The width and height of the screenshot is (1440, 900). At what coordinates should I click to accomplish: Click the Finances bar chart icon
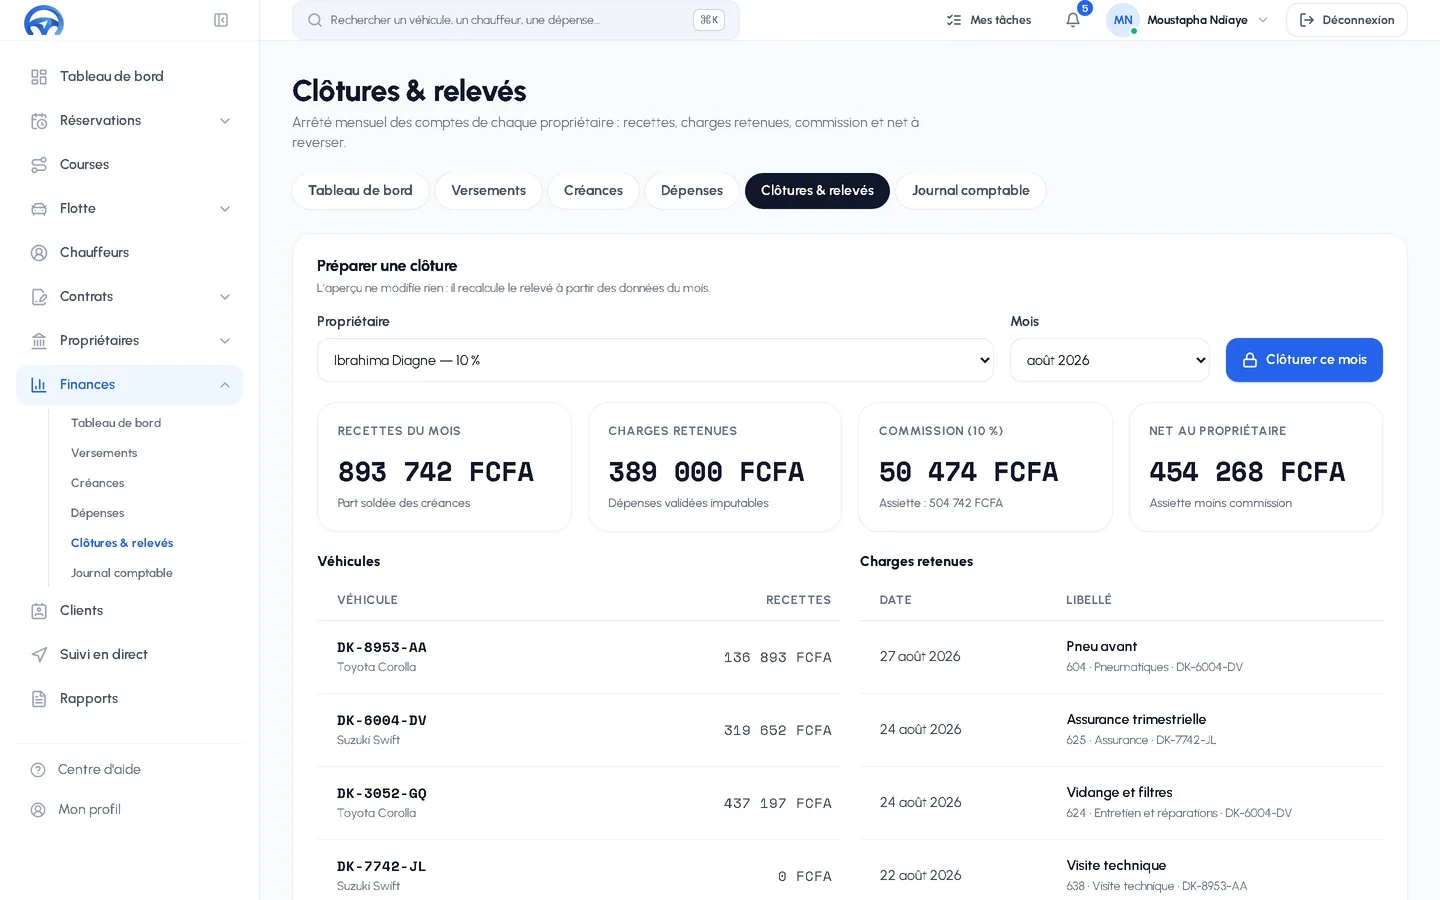tap(39, 385)
